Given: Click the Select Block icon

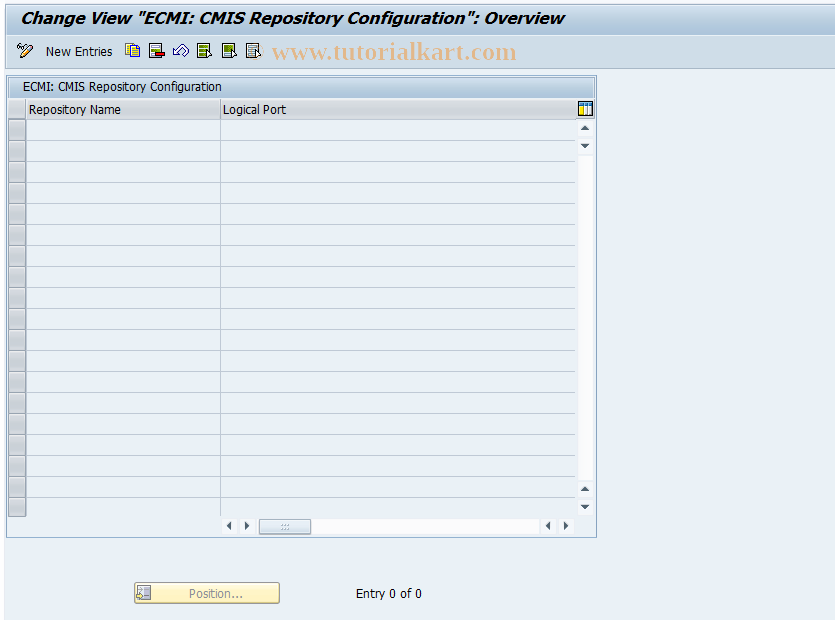Looking at the screenshot, I should pos(229,51).
